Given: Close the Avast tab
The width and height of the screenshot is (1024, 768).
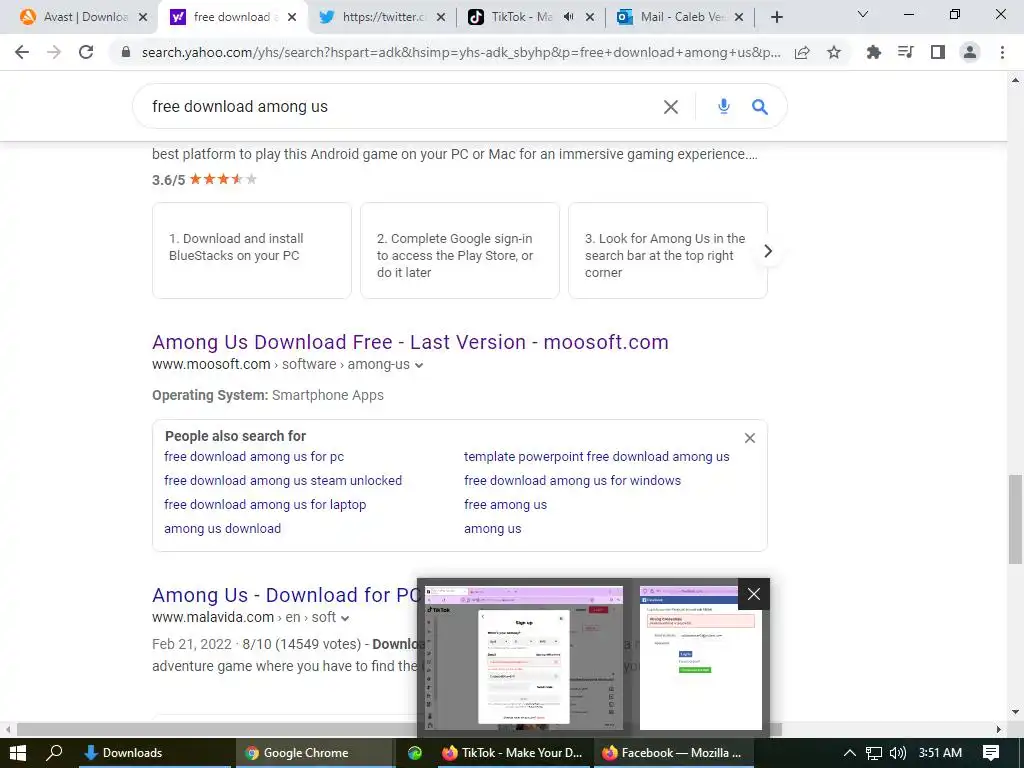Looking at the screenshot, I should point(143,18).
